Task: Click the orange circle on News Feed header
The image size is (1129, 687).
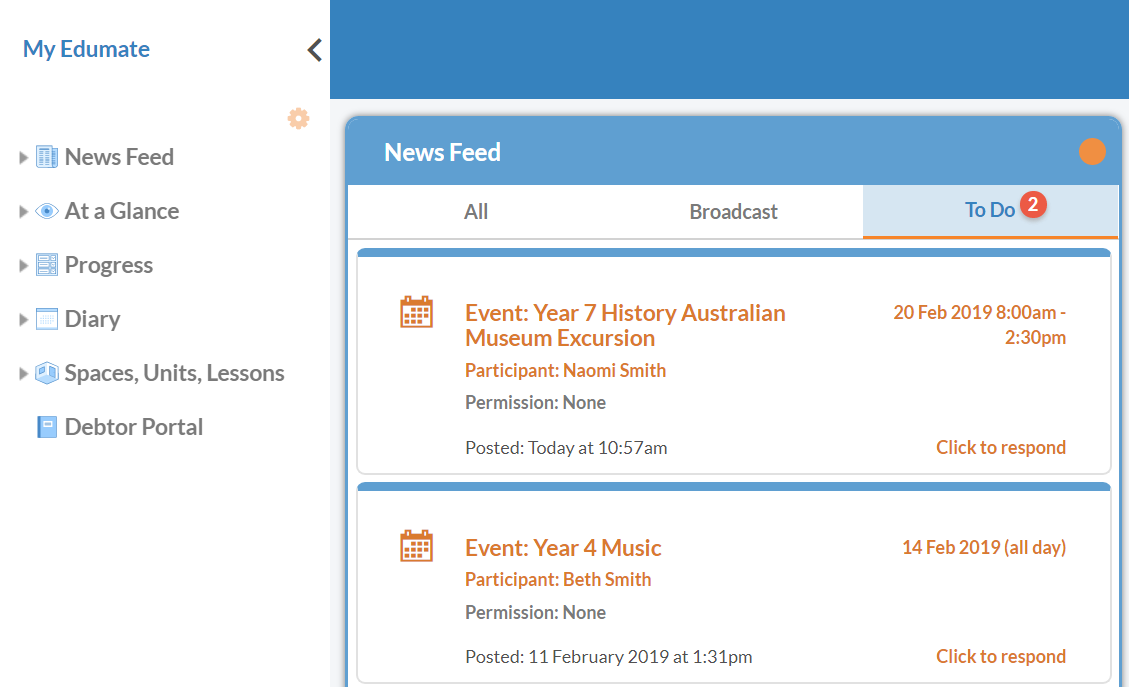Action: [x=1092, y=152]
